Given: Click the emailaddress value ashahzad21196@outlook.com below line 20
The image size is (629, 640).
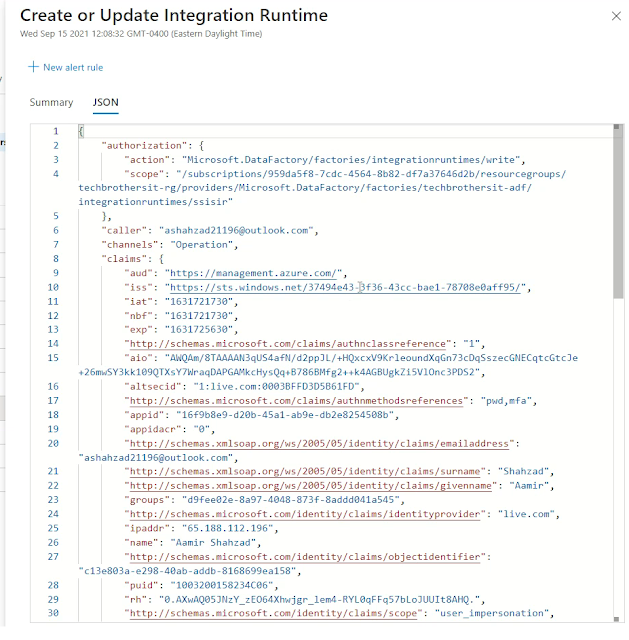Looking at the screenshot, I should (156, 458).
